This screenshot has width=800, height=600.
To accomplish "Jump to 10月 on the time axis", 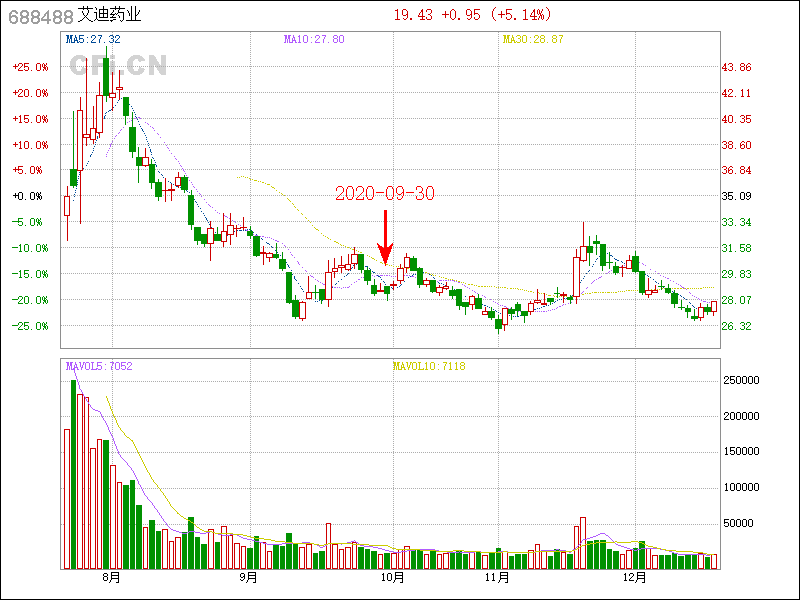I will point(393,578).
